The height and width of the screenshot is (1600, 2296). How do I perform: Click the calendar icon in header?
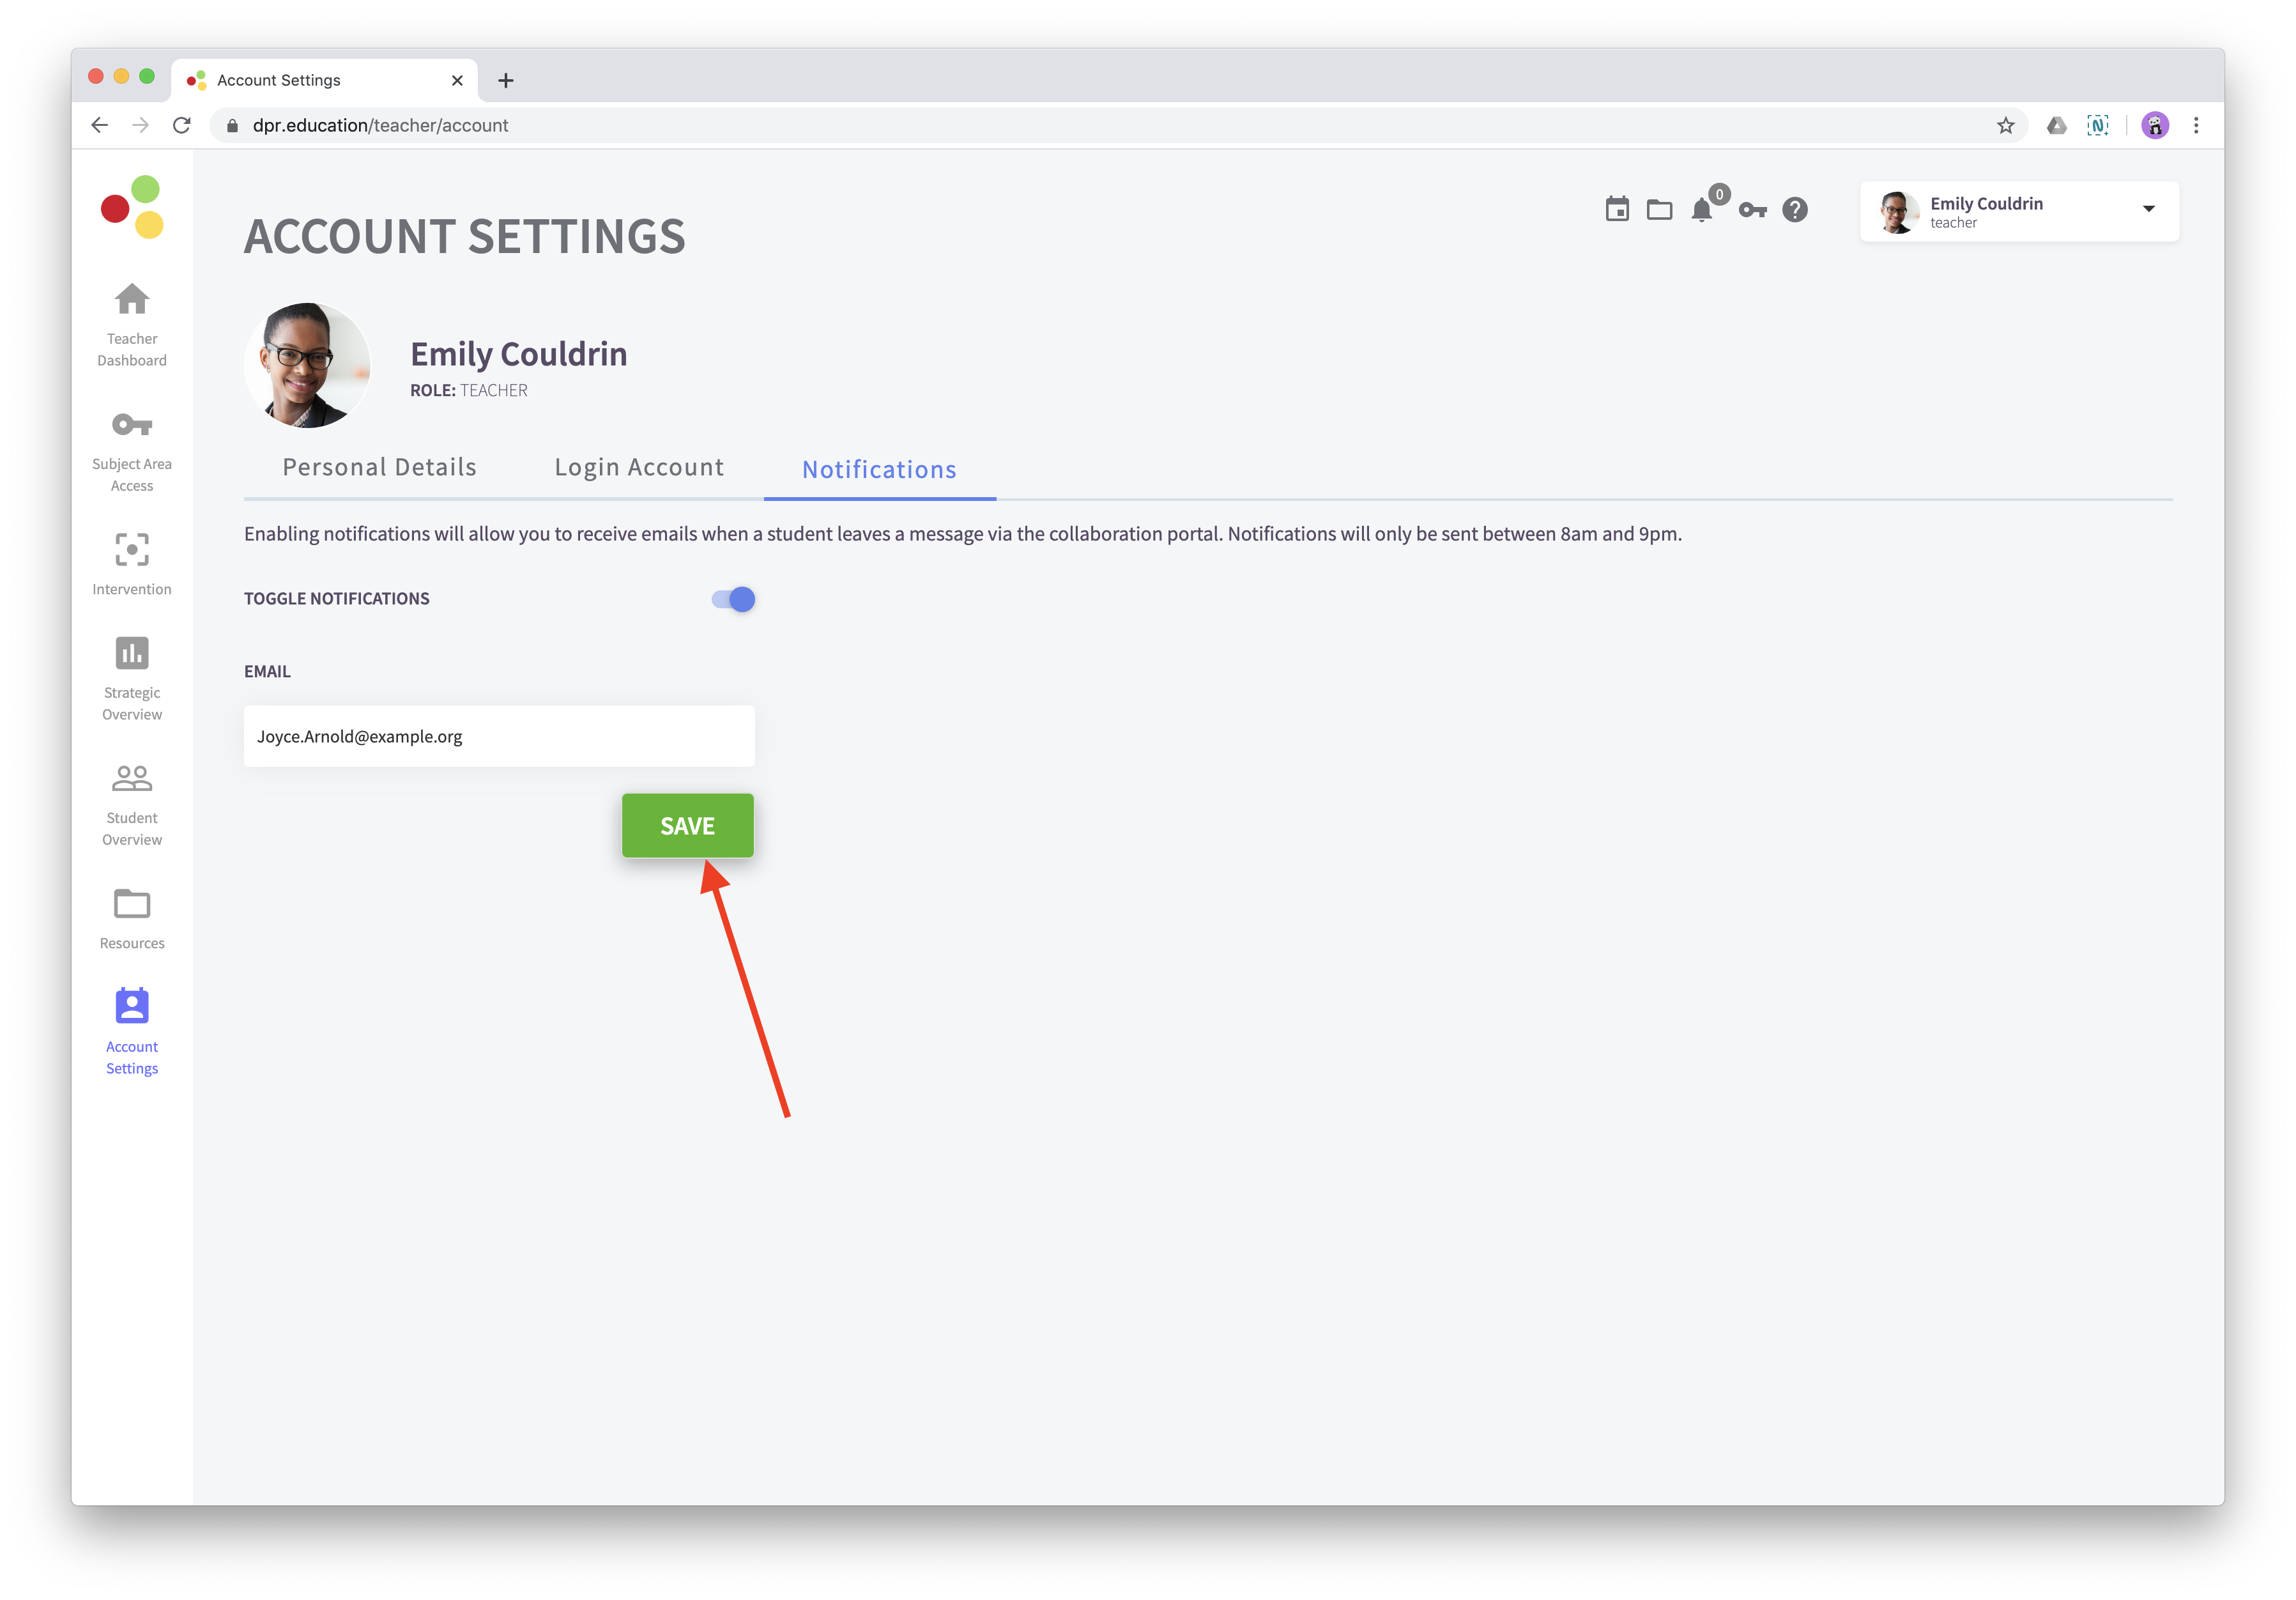coord(1617,210)
